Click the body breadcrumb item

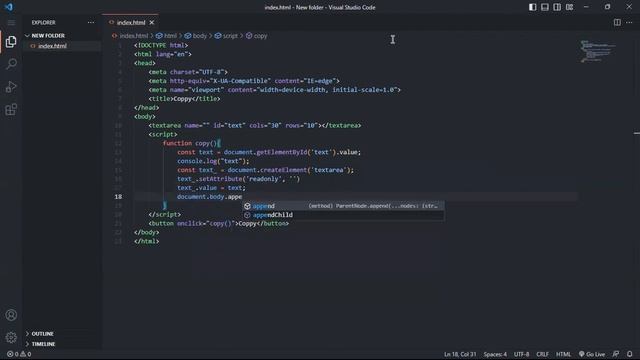(196, 36)
